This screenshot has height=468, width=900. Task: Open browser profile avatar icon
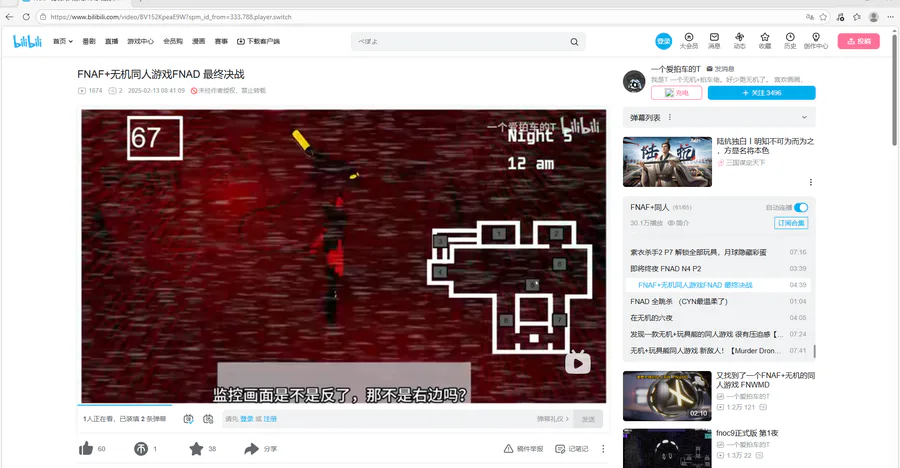(874, 17)
